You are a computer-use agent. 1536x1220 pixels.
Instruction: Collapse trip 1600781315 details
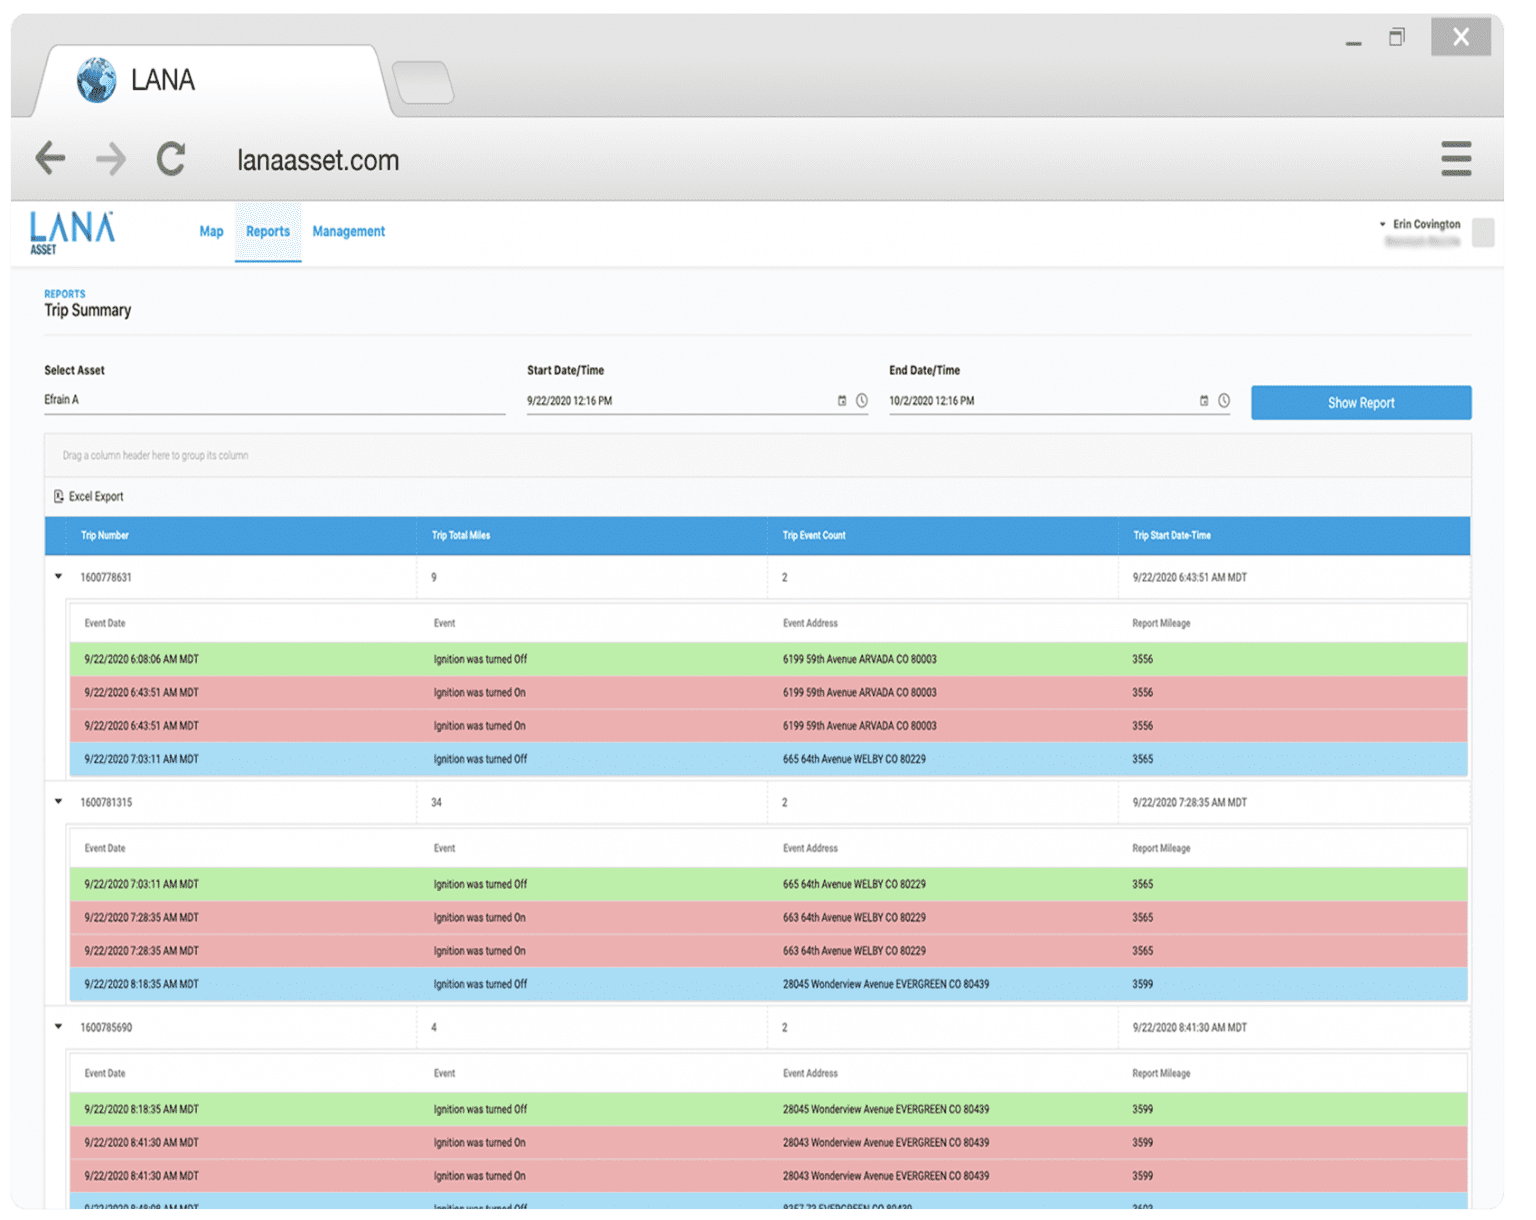click(57, 802)
